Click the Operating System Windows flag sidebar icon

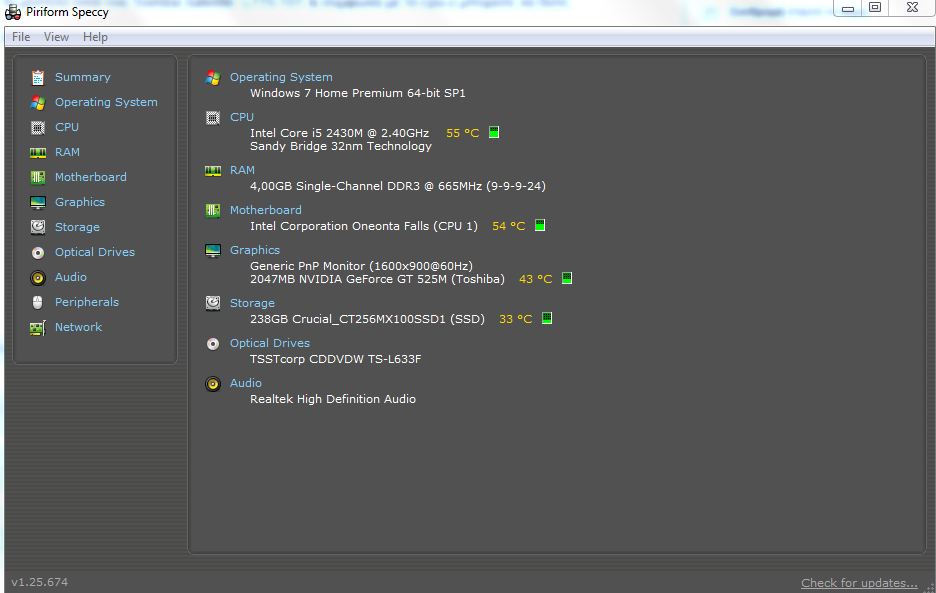coord(38,103)
